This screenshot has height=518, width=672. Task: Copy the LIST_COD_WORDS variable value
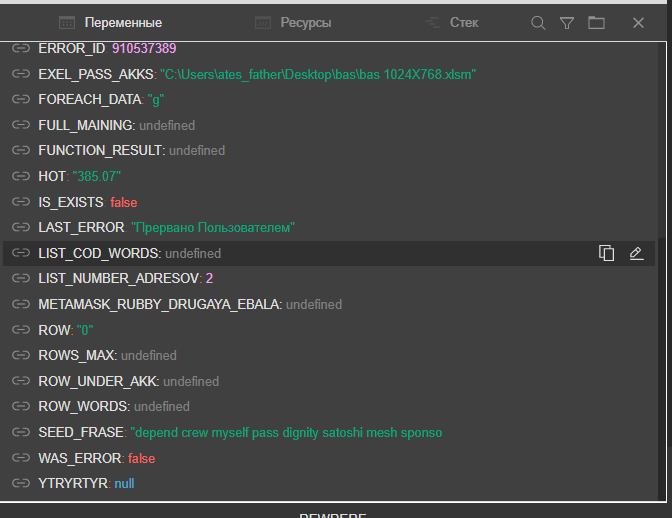tap(606, 253)
